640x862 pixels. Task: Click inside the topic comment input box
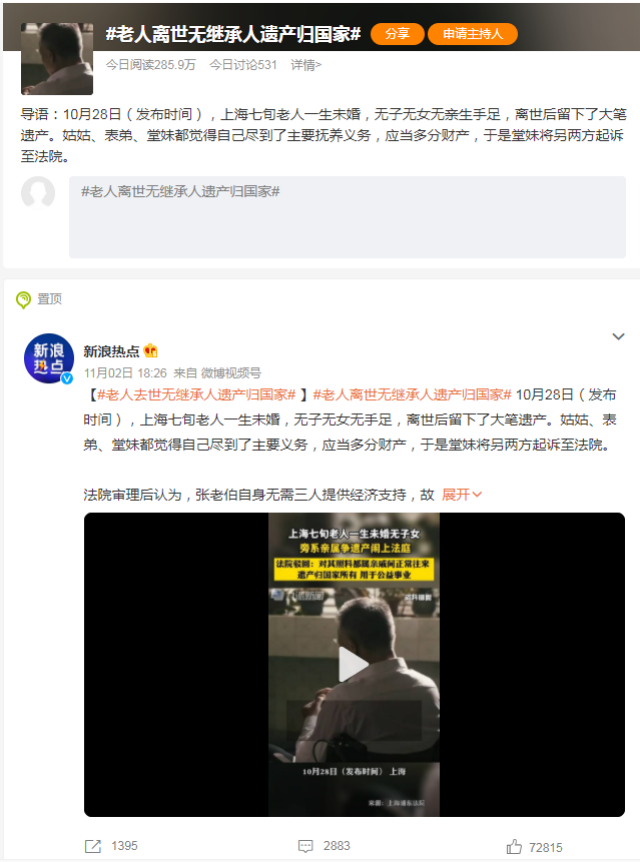click(347, 217)
